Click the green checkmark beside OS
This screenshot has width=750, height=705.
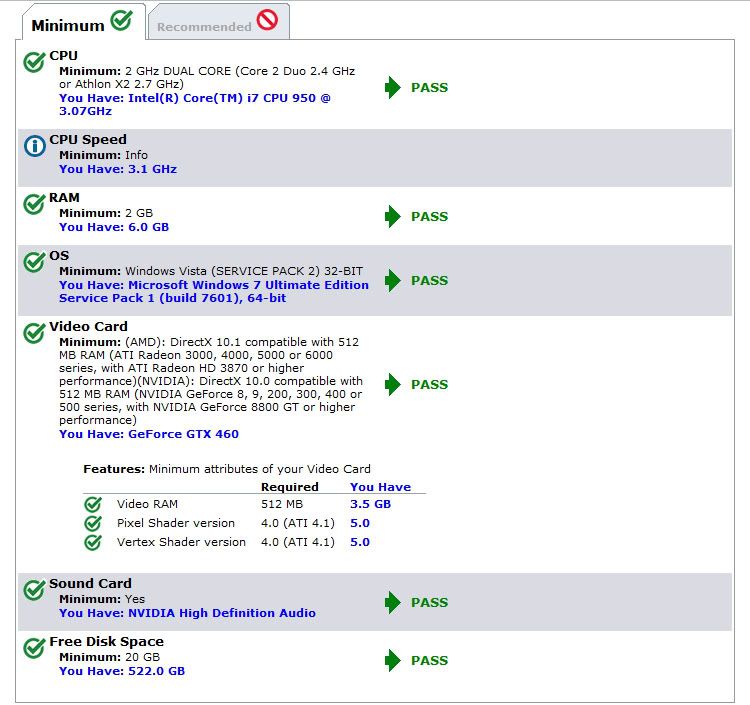tap(35, 262)
